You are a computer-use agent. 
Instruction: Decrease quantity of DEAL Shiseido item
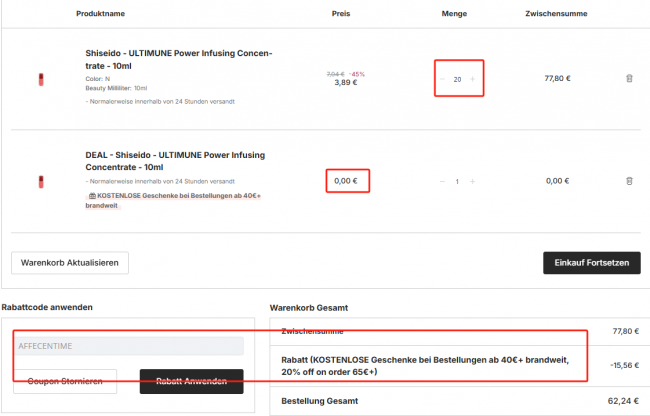pyautogui.click(x=442, y=181)
